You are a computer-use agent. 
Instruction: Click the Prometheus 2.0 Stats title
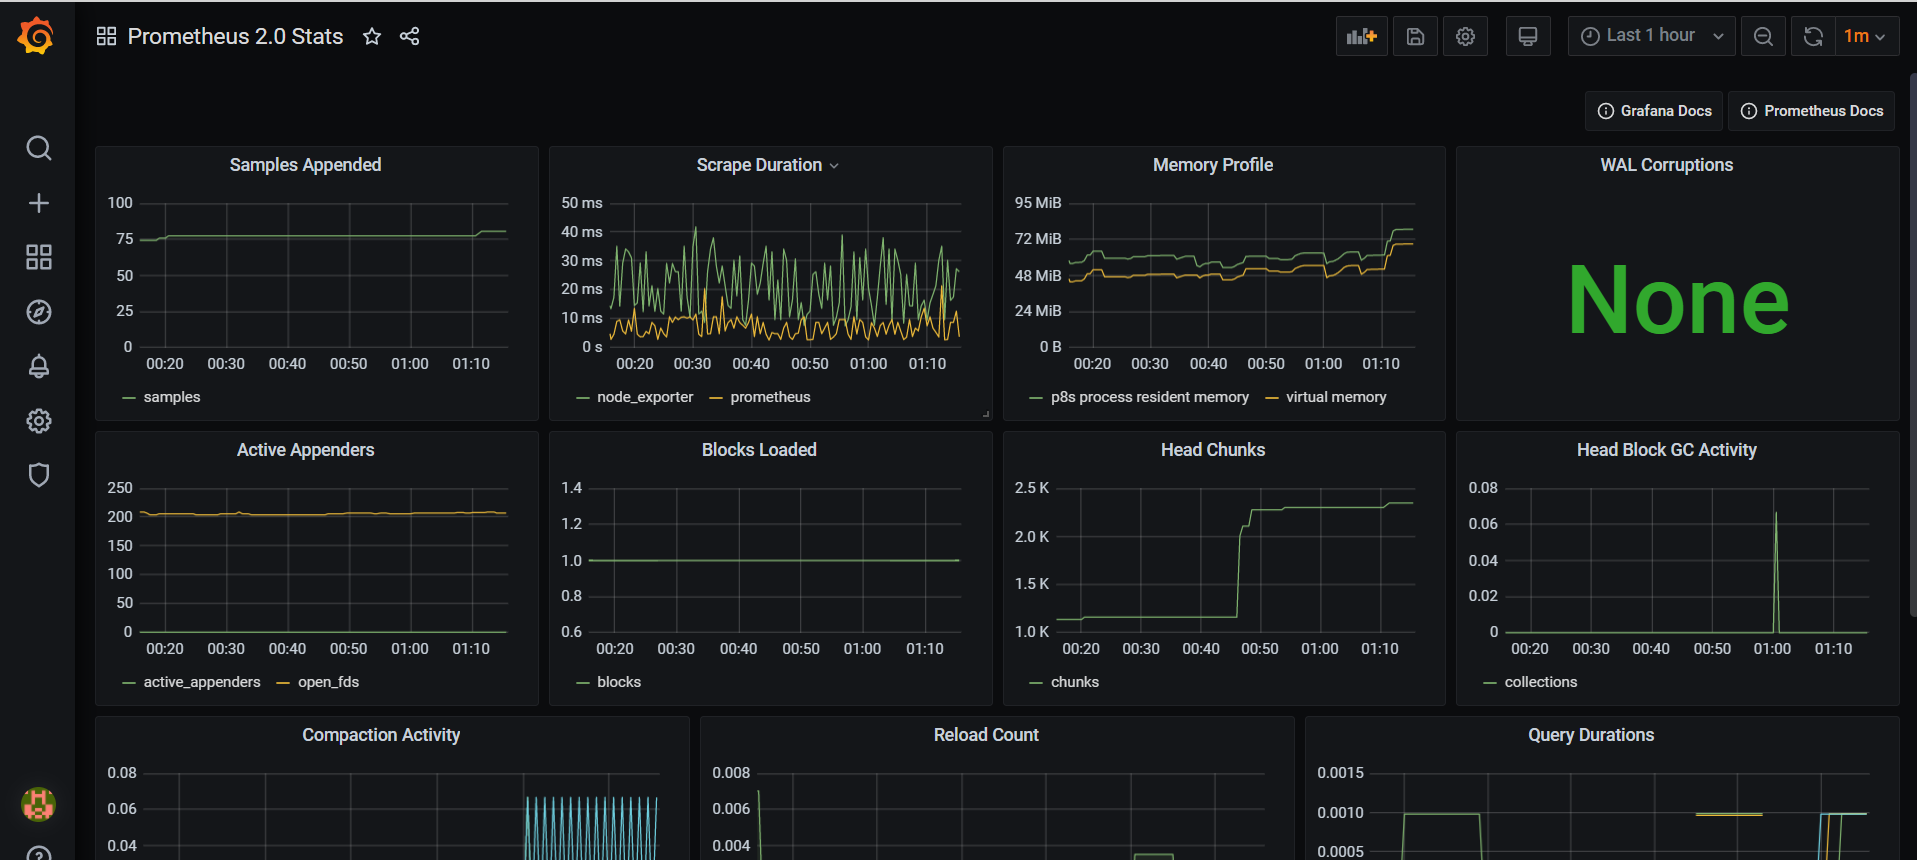tap(235, 37)
